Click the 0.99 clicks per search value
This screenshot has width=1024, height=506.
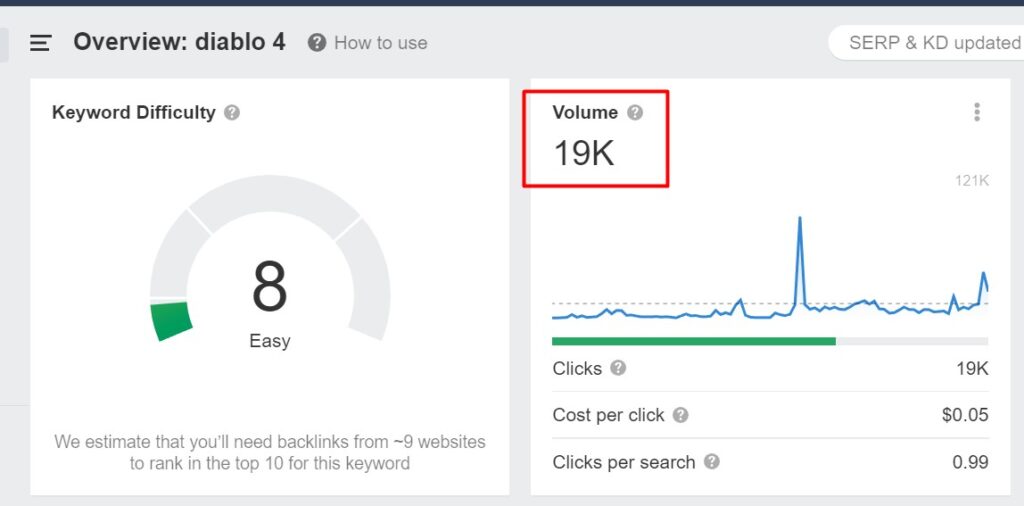click(970, 462)
